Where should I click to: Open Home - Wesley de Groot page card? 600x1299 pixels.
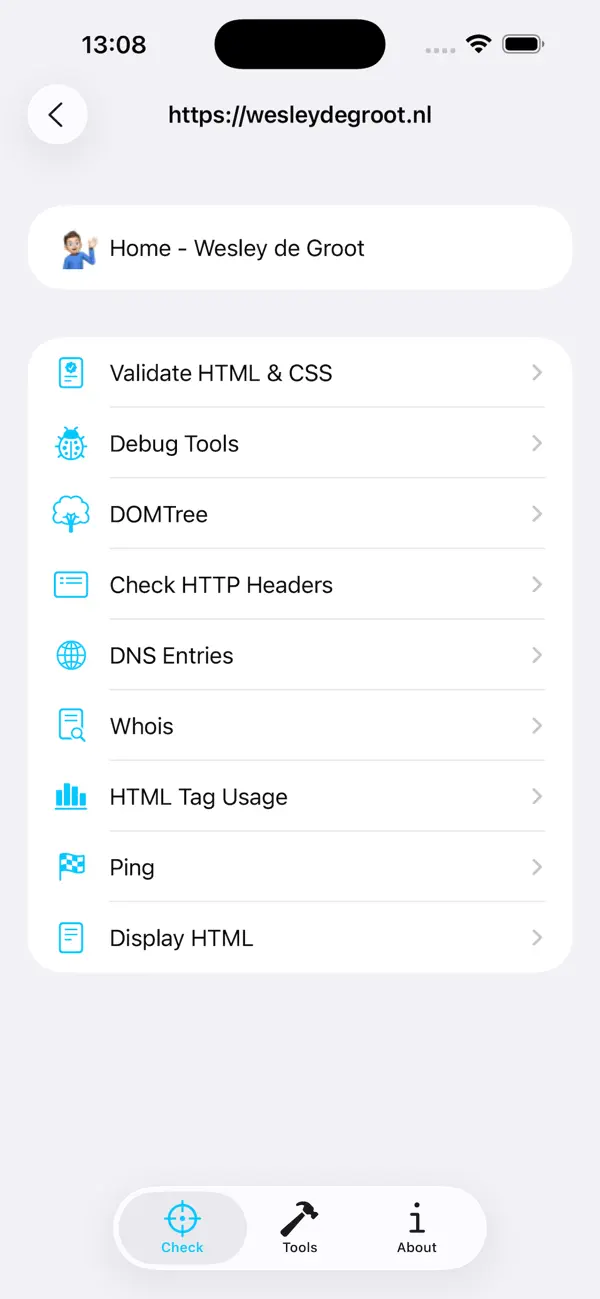[x=300, y=247]
